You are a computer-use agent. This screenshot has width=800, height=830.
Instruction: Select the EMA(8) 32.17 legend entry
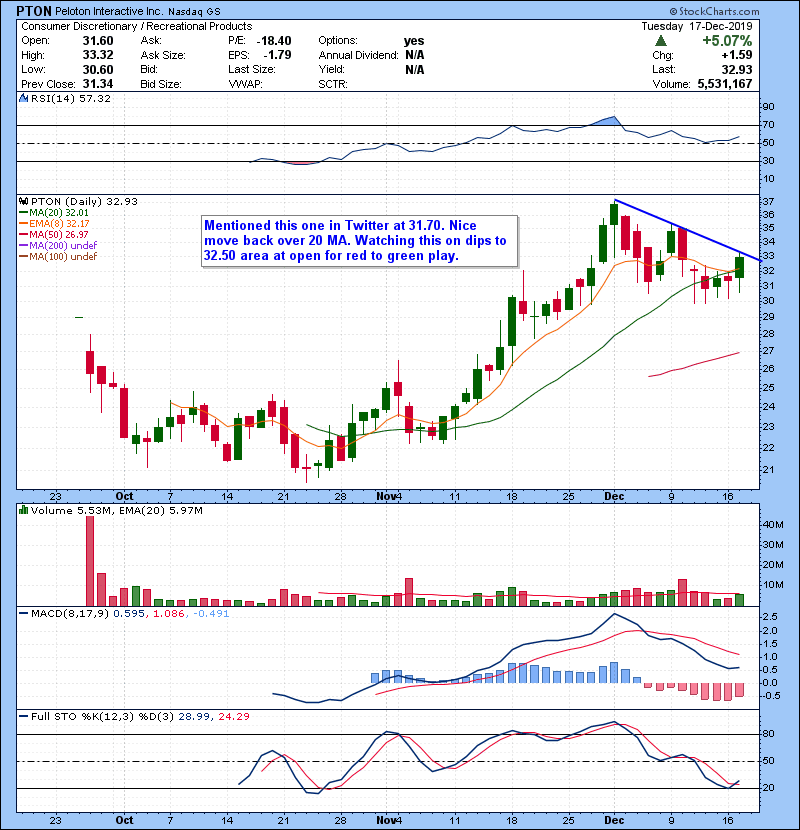[54, 223]
